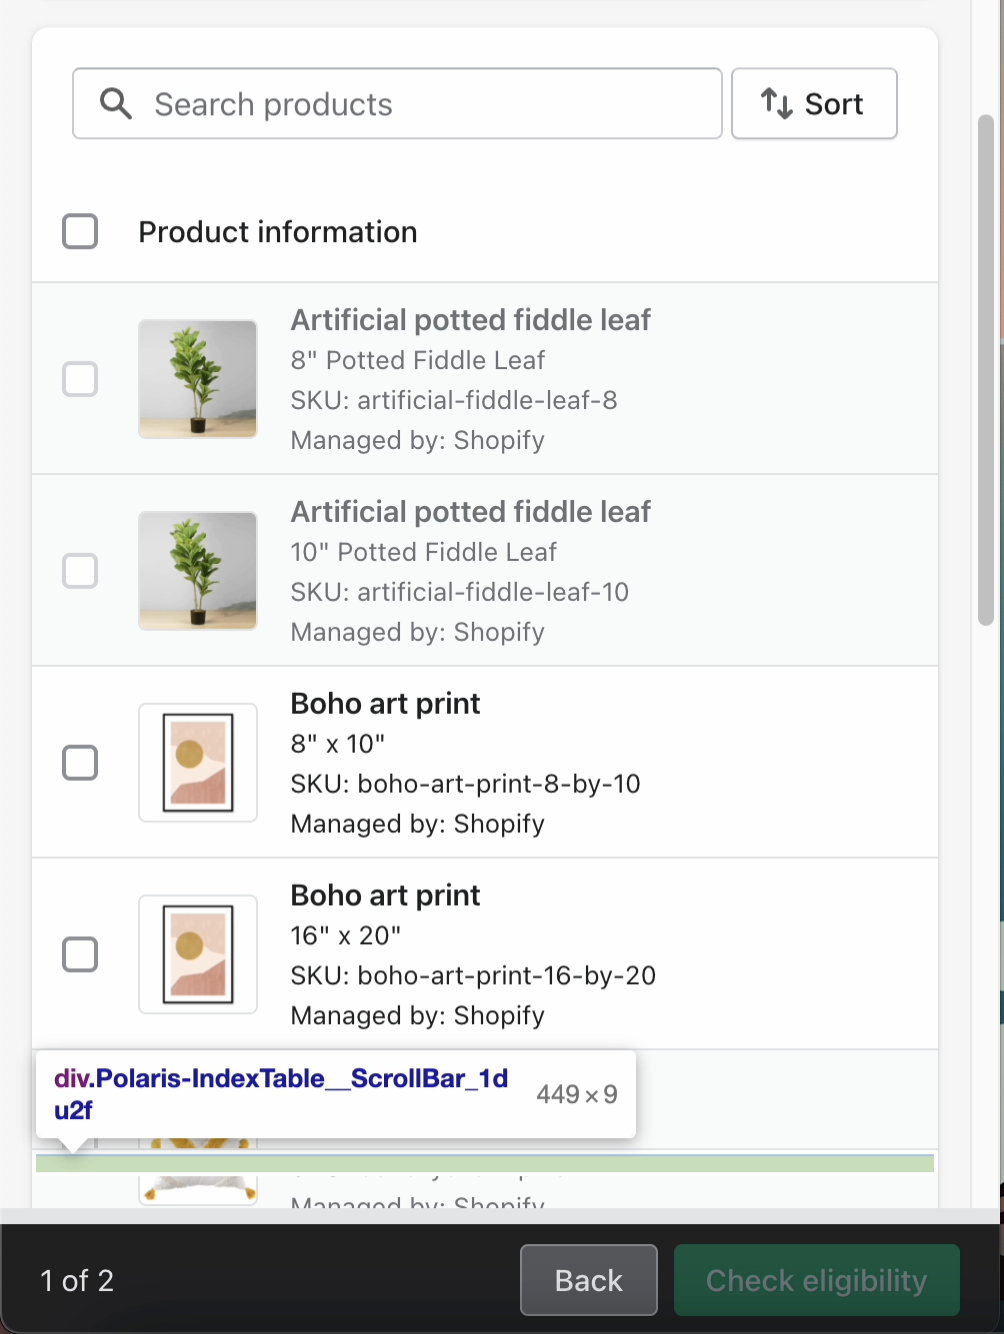This screenshot has height=1334, width=1004.
Task: Click the Back button
Action: coord(588,1280)
